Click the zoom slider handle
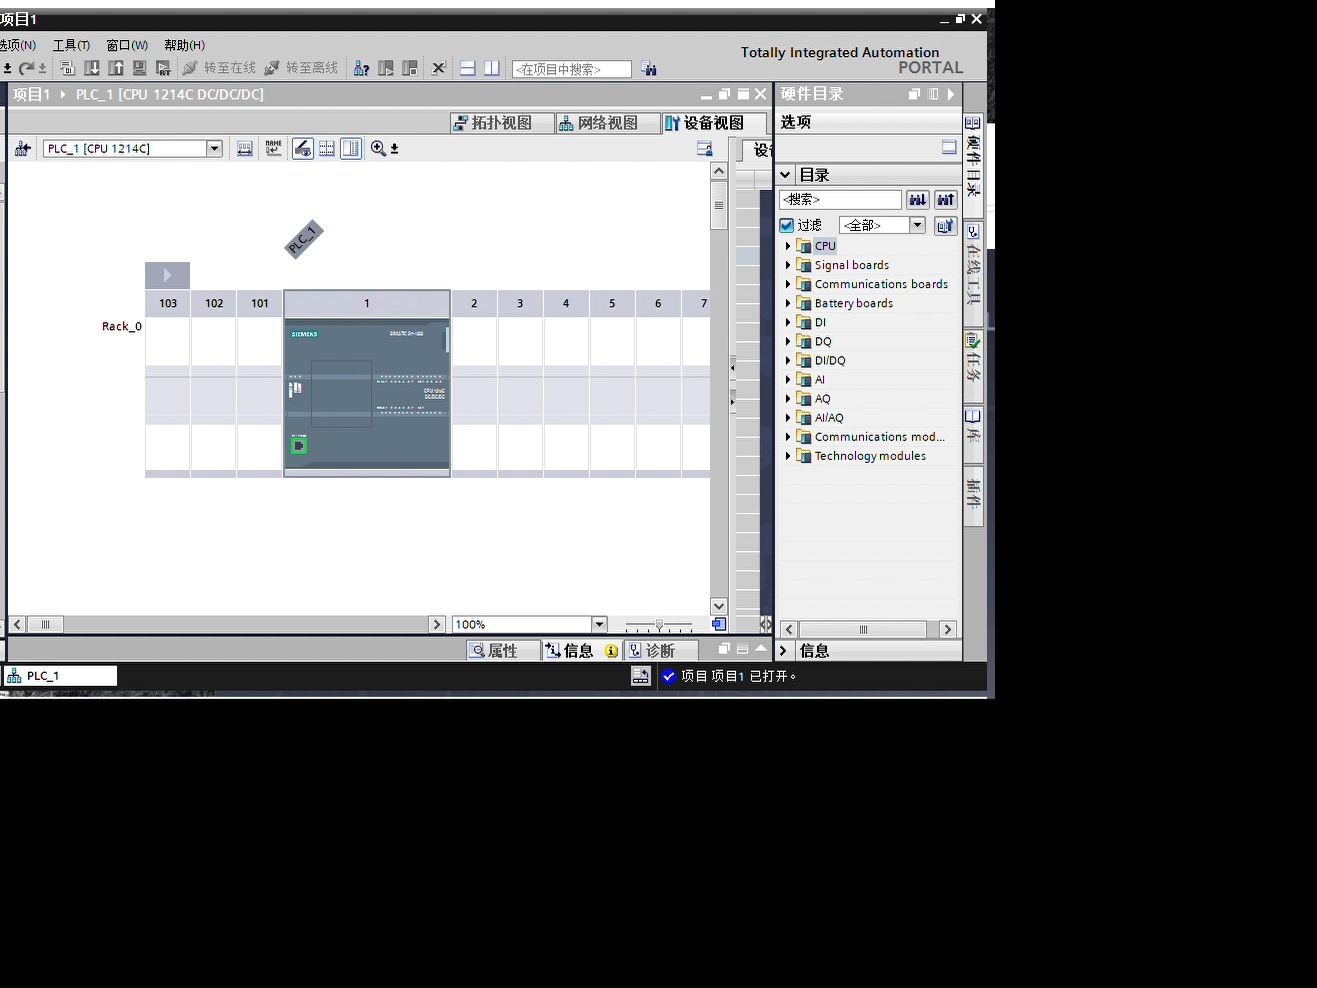1317x988 pixels. pos(658,624)
